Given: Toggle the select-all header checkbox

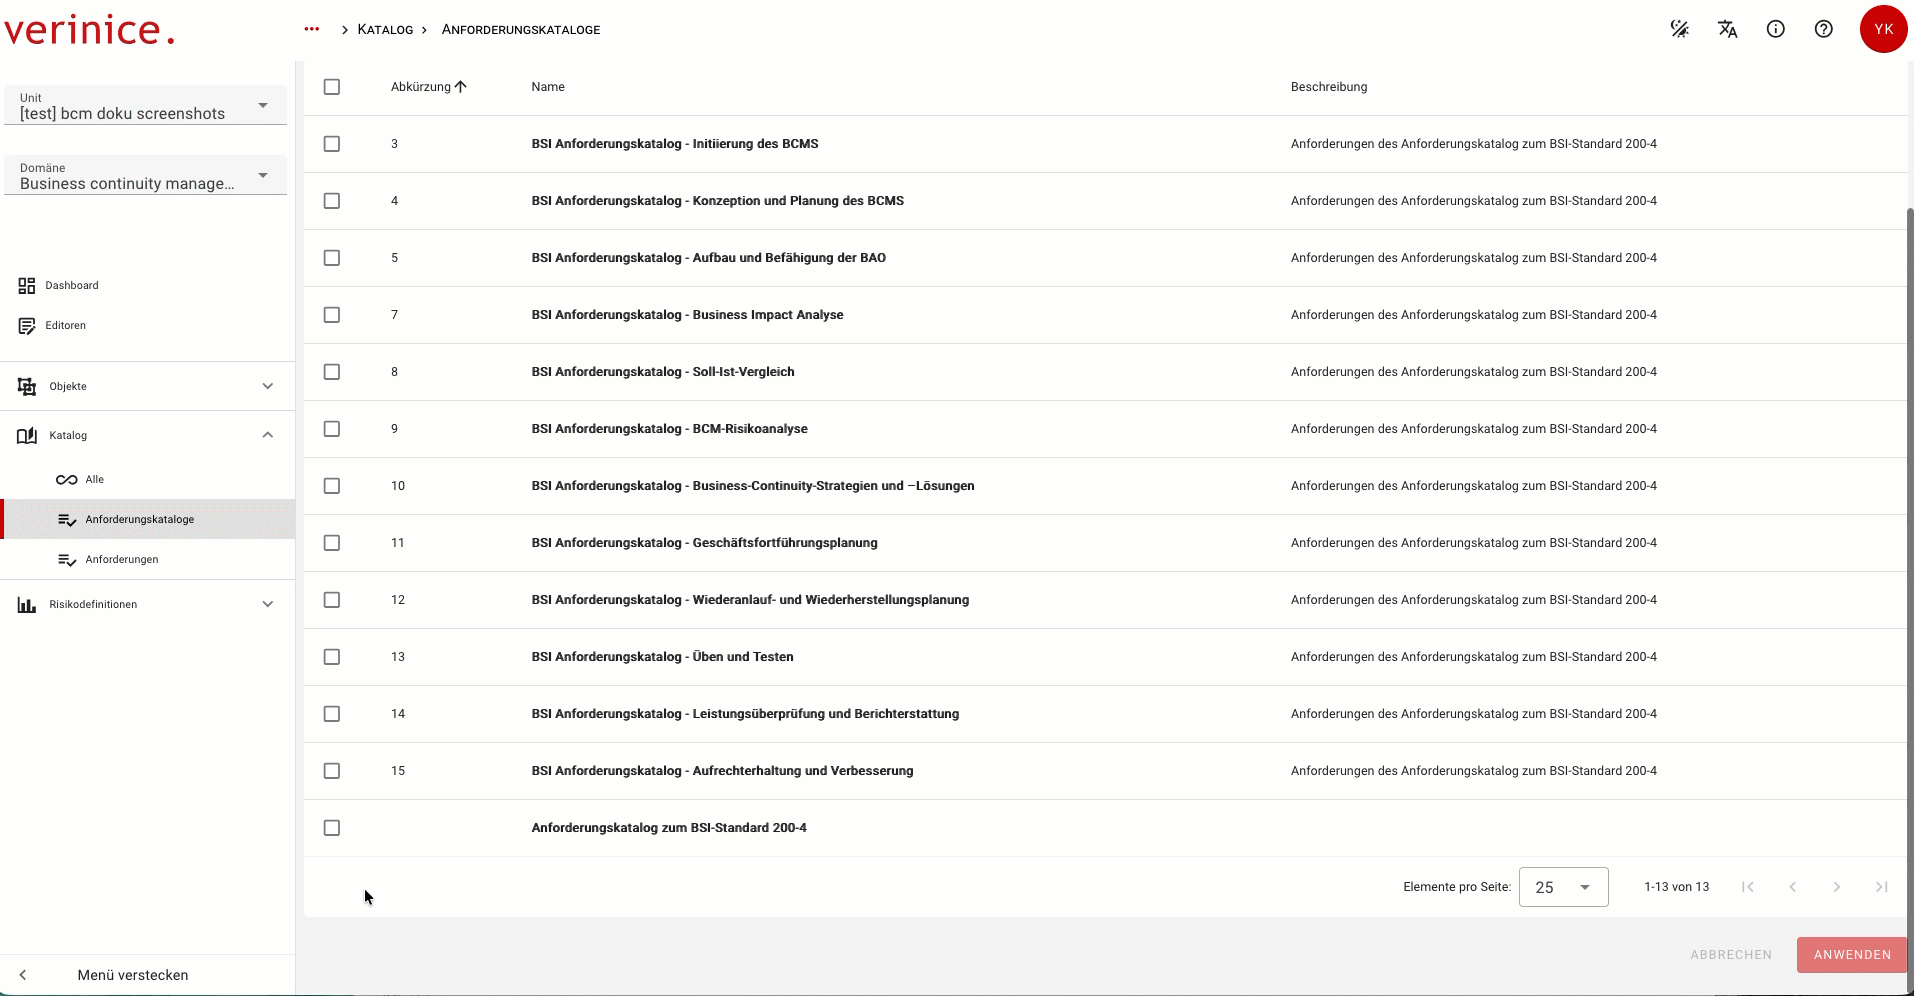Looking at the screenshot, I should [x=332, y=87].
